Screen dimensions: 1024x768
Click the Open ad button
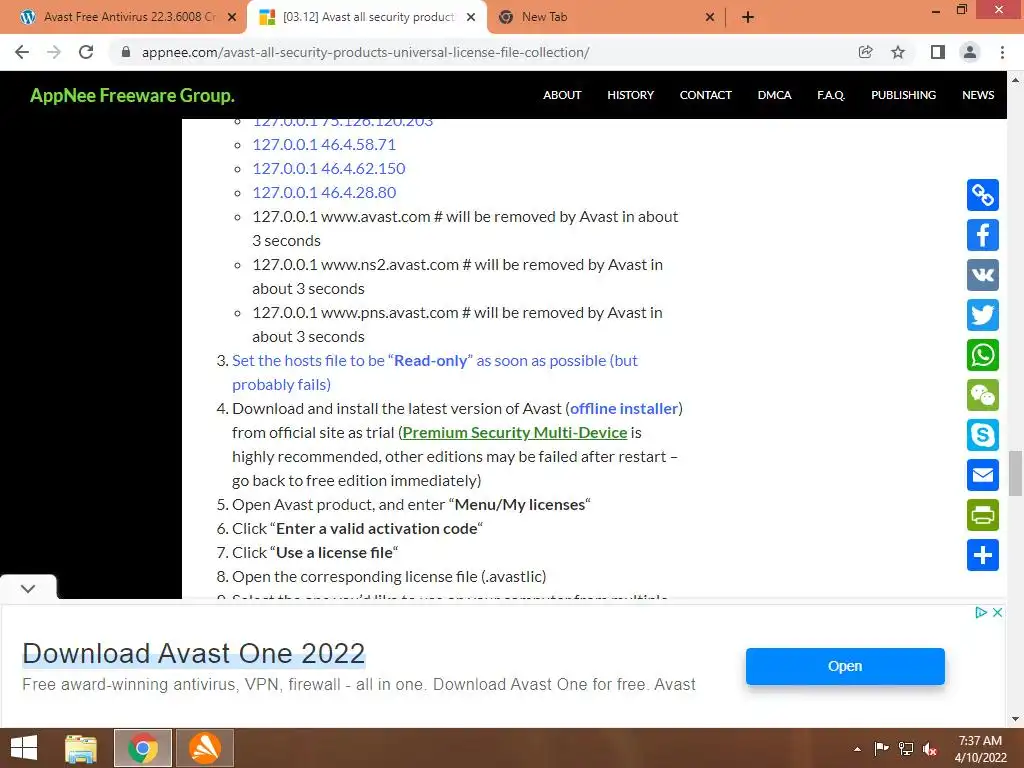845,666
